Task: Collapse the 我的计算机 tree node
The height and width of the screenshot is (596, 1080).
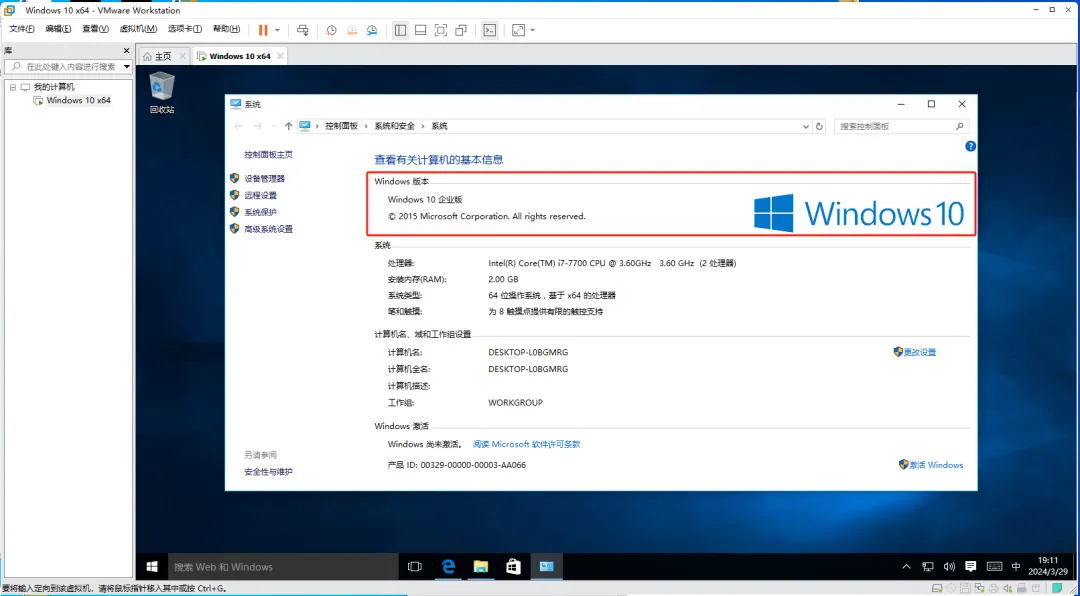Action: coord(12,88)
